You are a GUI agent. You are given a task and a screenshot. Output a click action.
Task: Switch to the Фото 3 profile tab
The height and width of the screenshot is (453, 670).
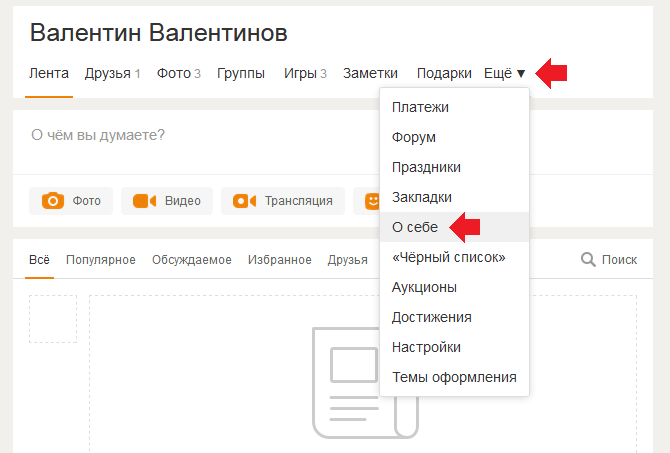point(179,74)
